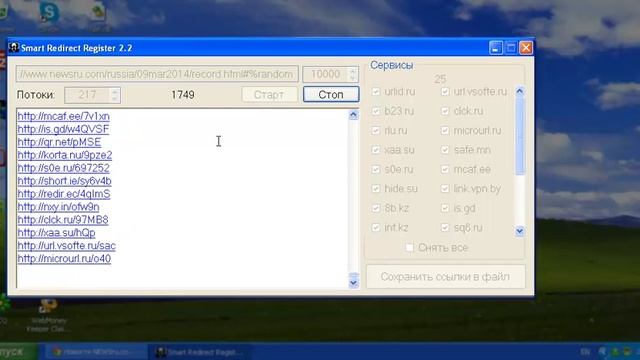Toggle the xaa.su service checkbox

pyautogui.click(x=376, y=149)
